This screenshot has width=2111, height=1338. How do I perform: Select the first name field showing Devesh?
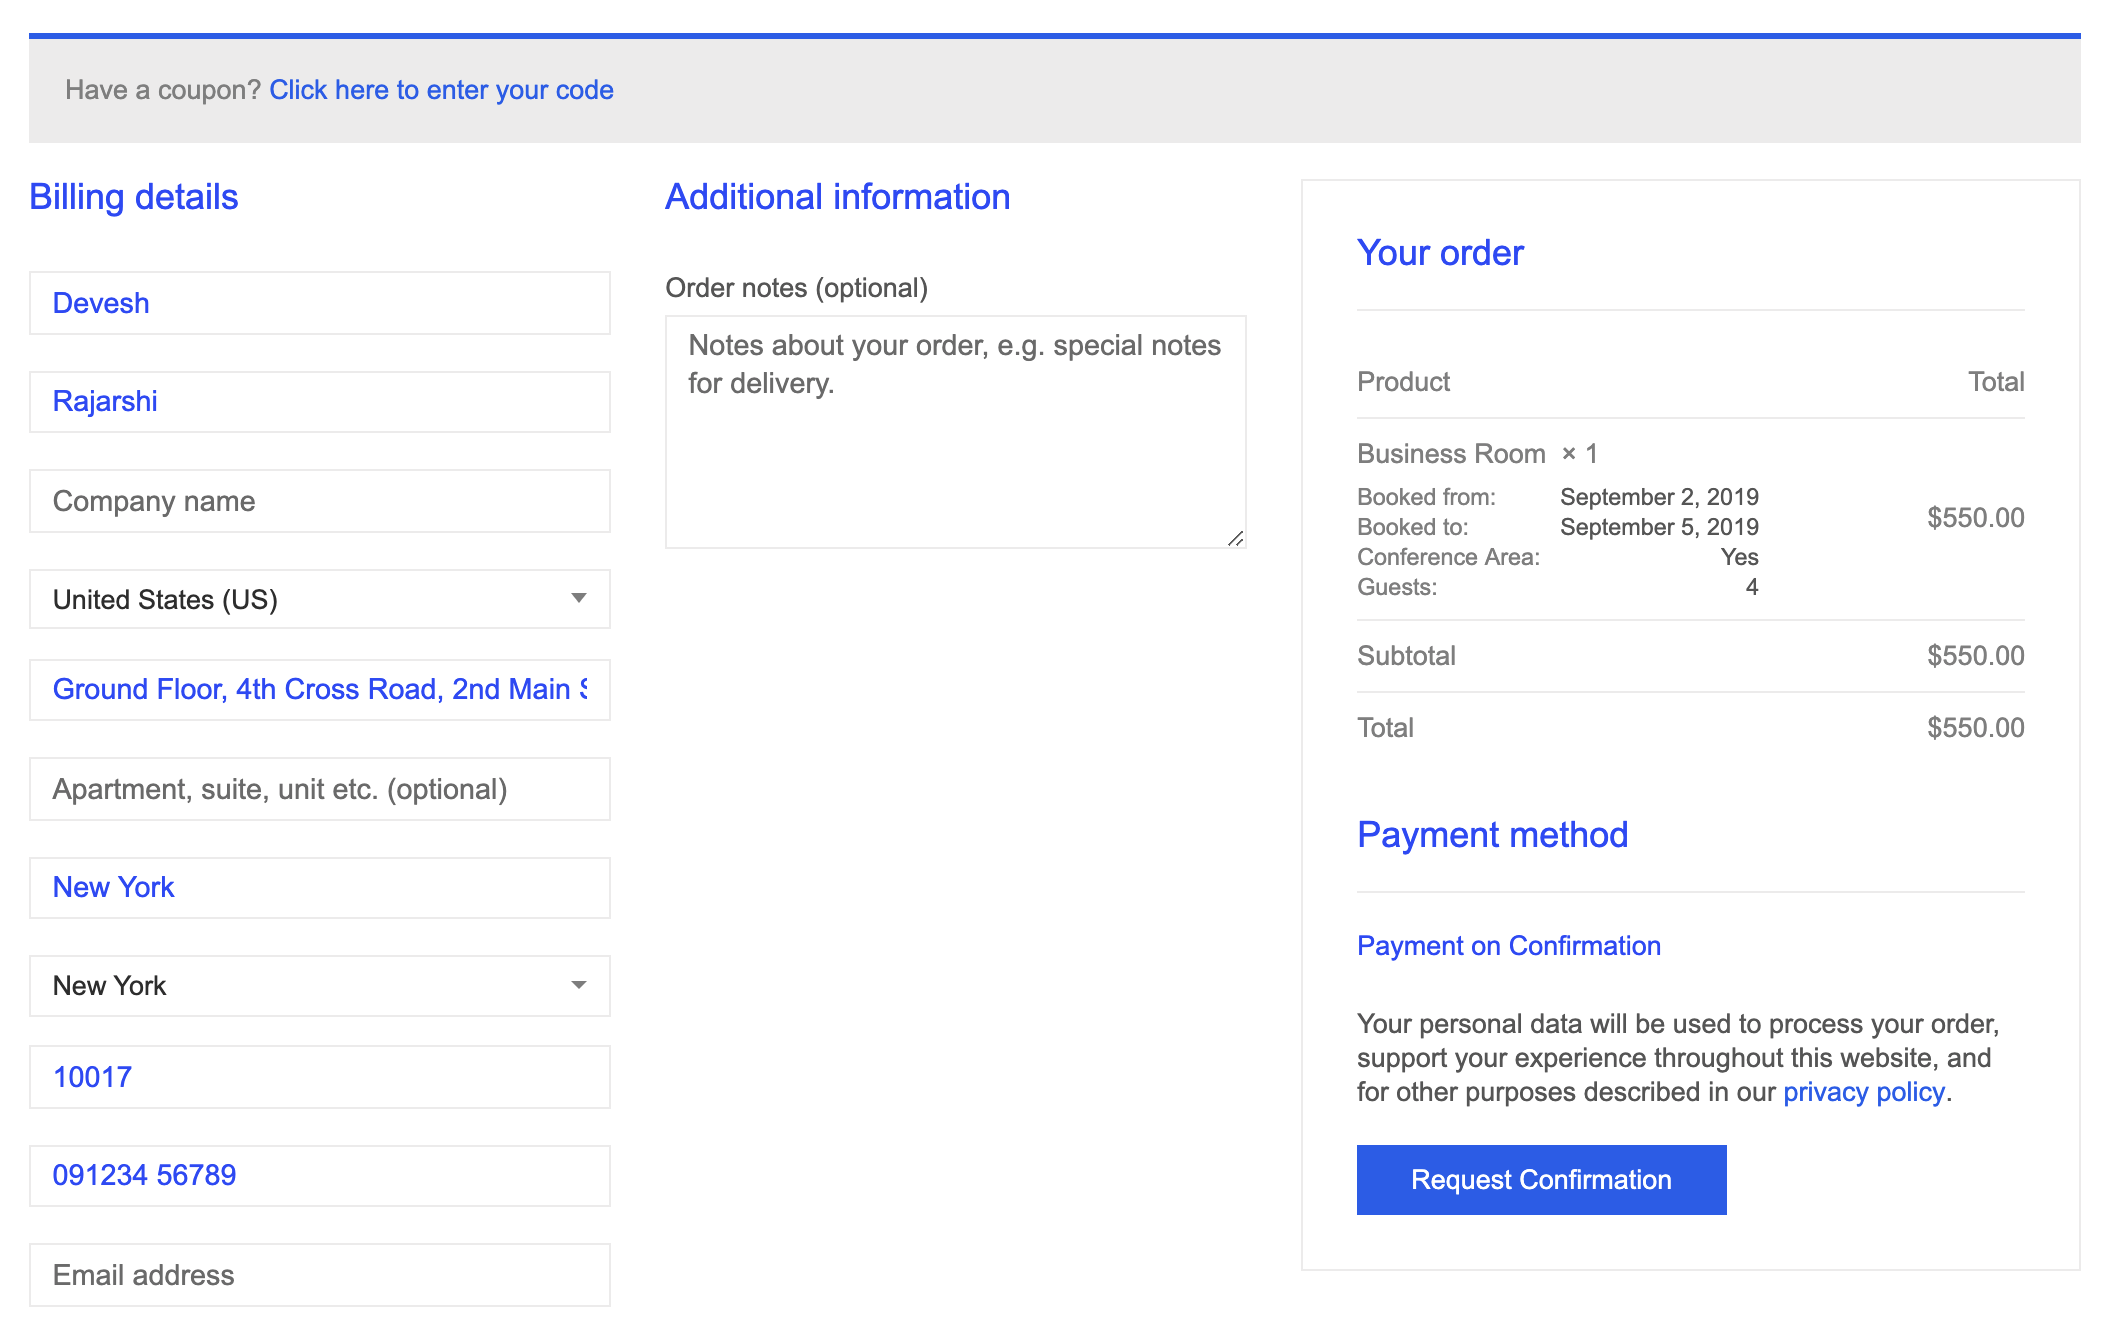click(320, 303)
